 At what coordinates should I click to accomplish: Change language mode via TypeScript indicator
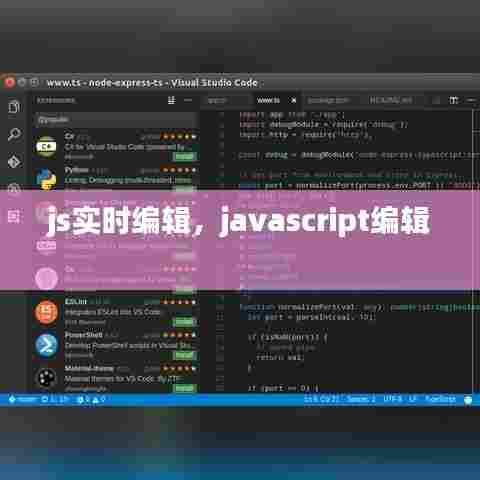440,399
